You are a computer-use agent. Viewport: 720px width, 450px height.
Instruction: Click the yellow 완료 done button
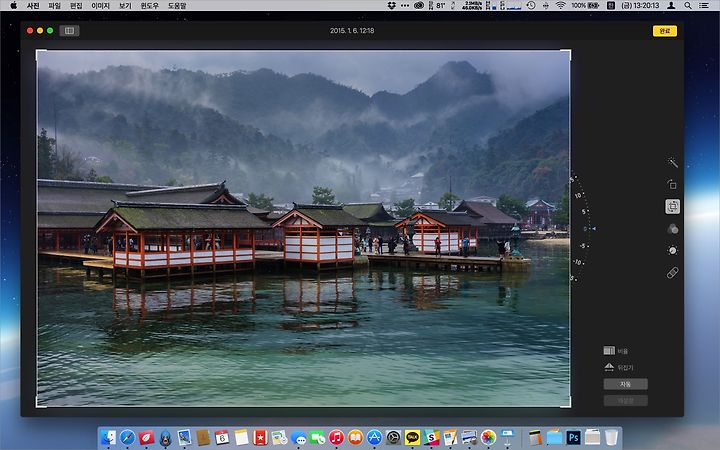point(664,31)
